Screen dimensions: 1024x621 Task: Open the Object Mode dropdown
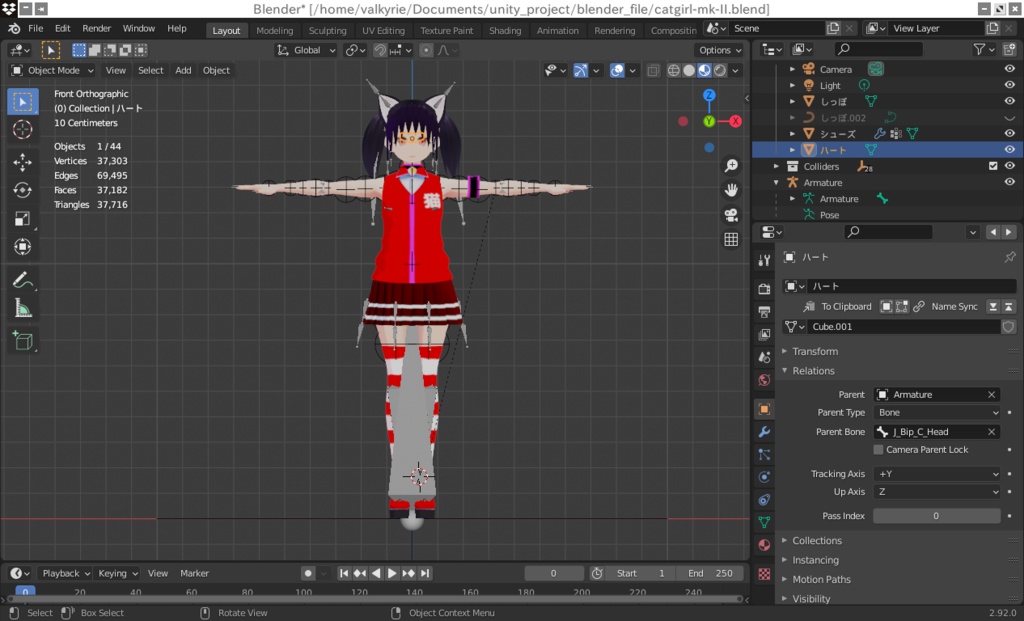click(x=52, y=70)
